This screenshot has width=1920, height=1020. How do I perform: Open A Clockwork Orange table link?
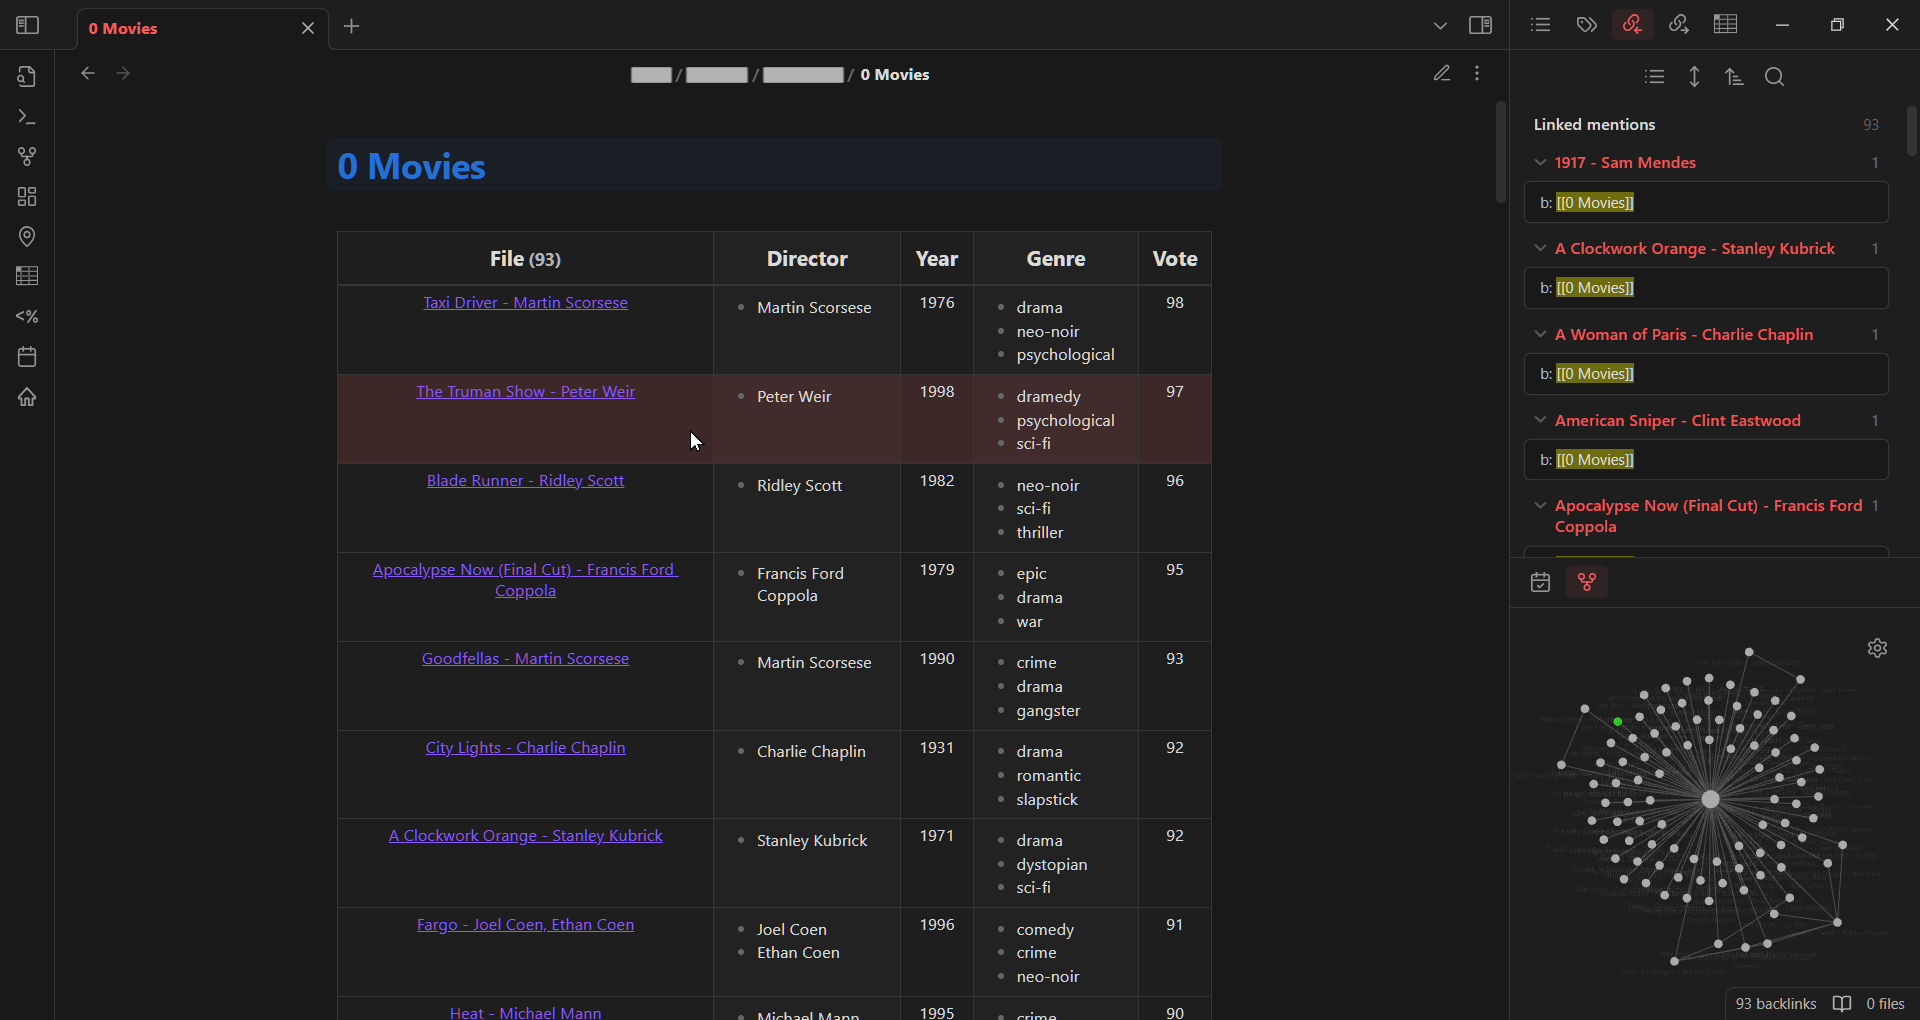(x=525, y=836)
